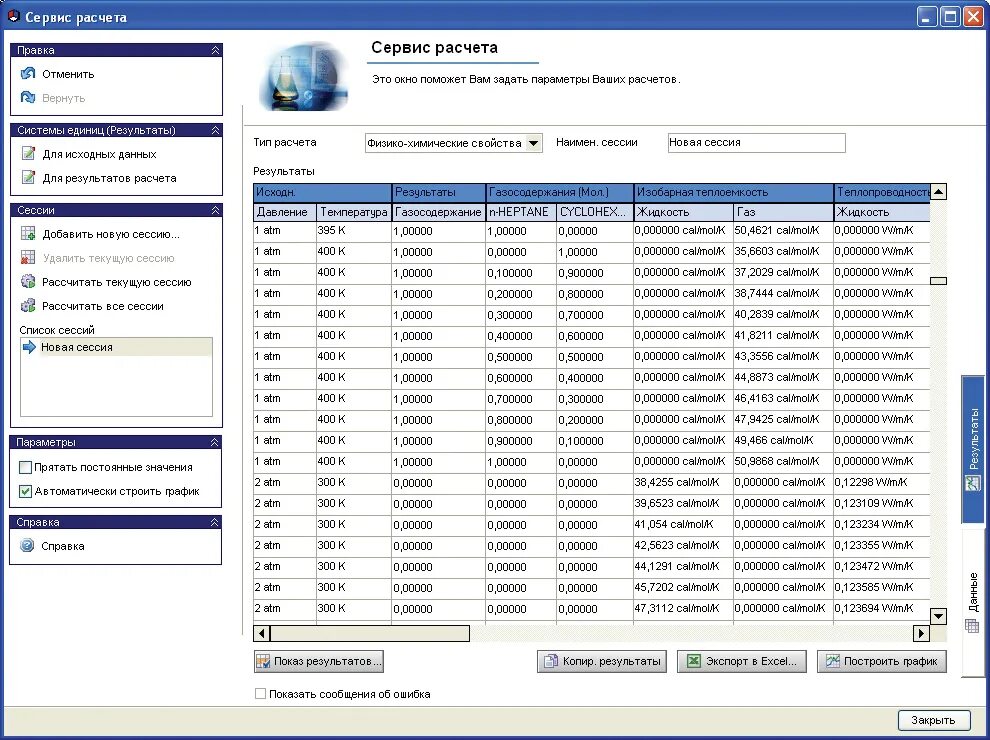This screenshot has height=740, width=990.
Task: Toggle Прятать постоянные значения checkbox
Action: click(25, 467)
